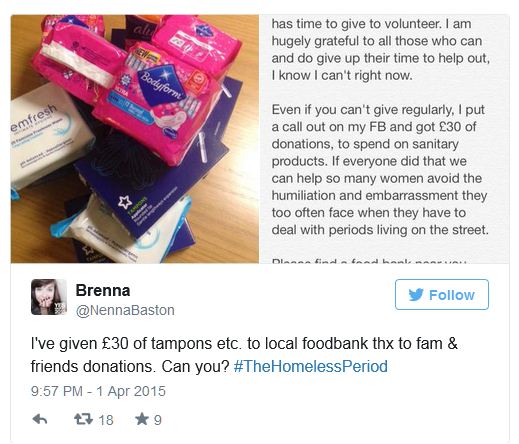
Task: Click the reply arrow icon
Action: (40, 419)
